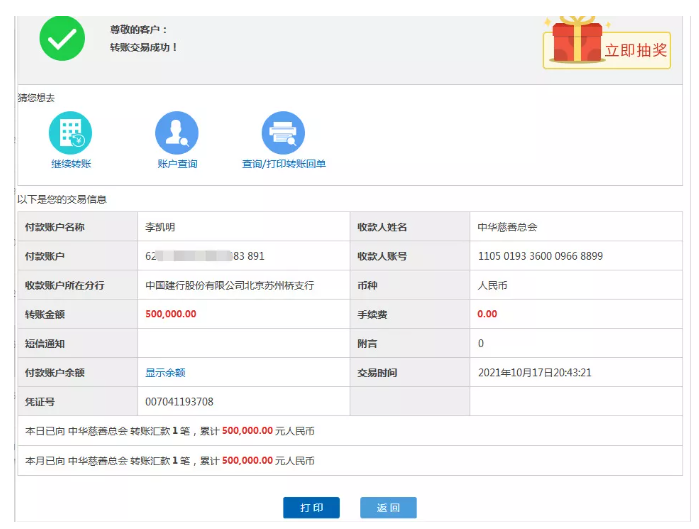Click the 币种 label
This screenshot has width=699, height=529.
click(367, 285)
